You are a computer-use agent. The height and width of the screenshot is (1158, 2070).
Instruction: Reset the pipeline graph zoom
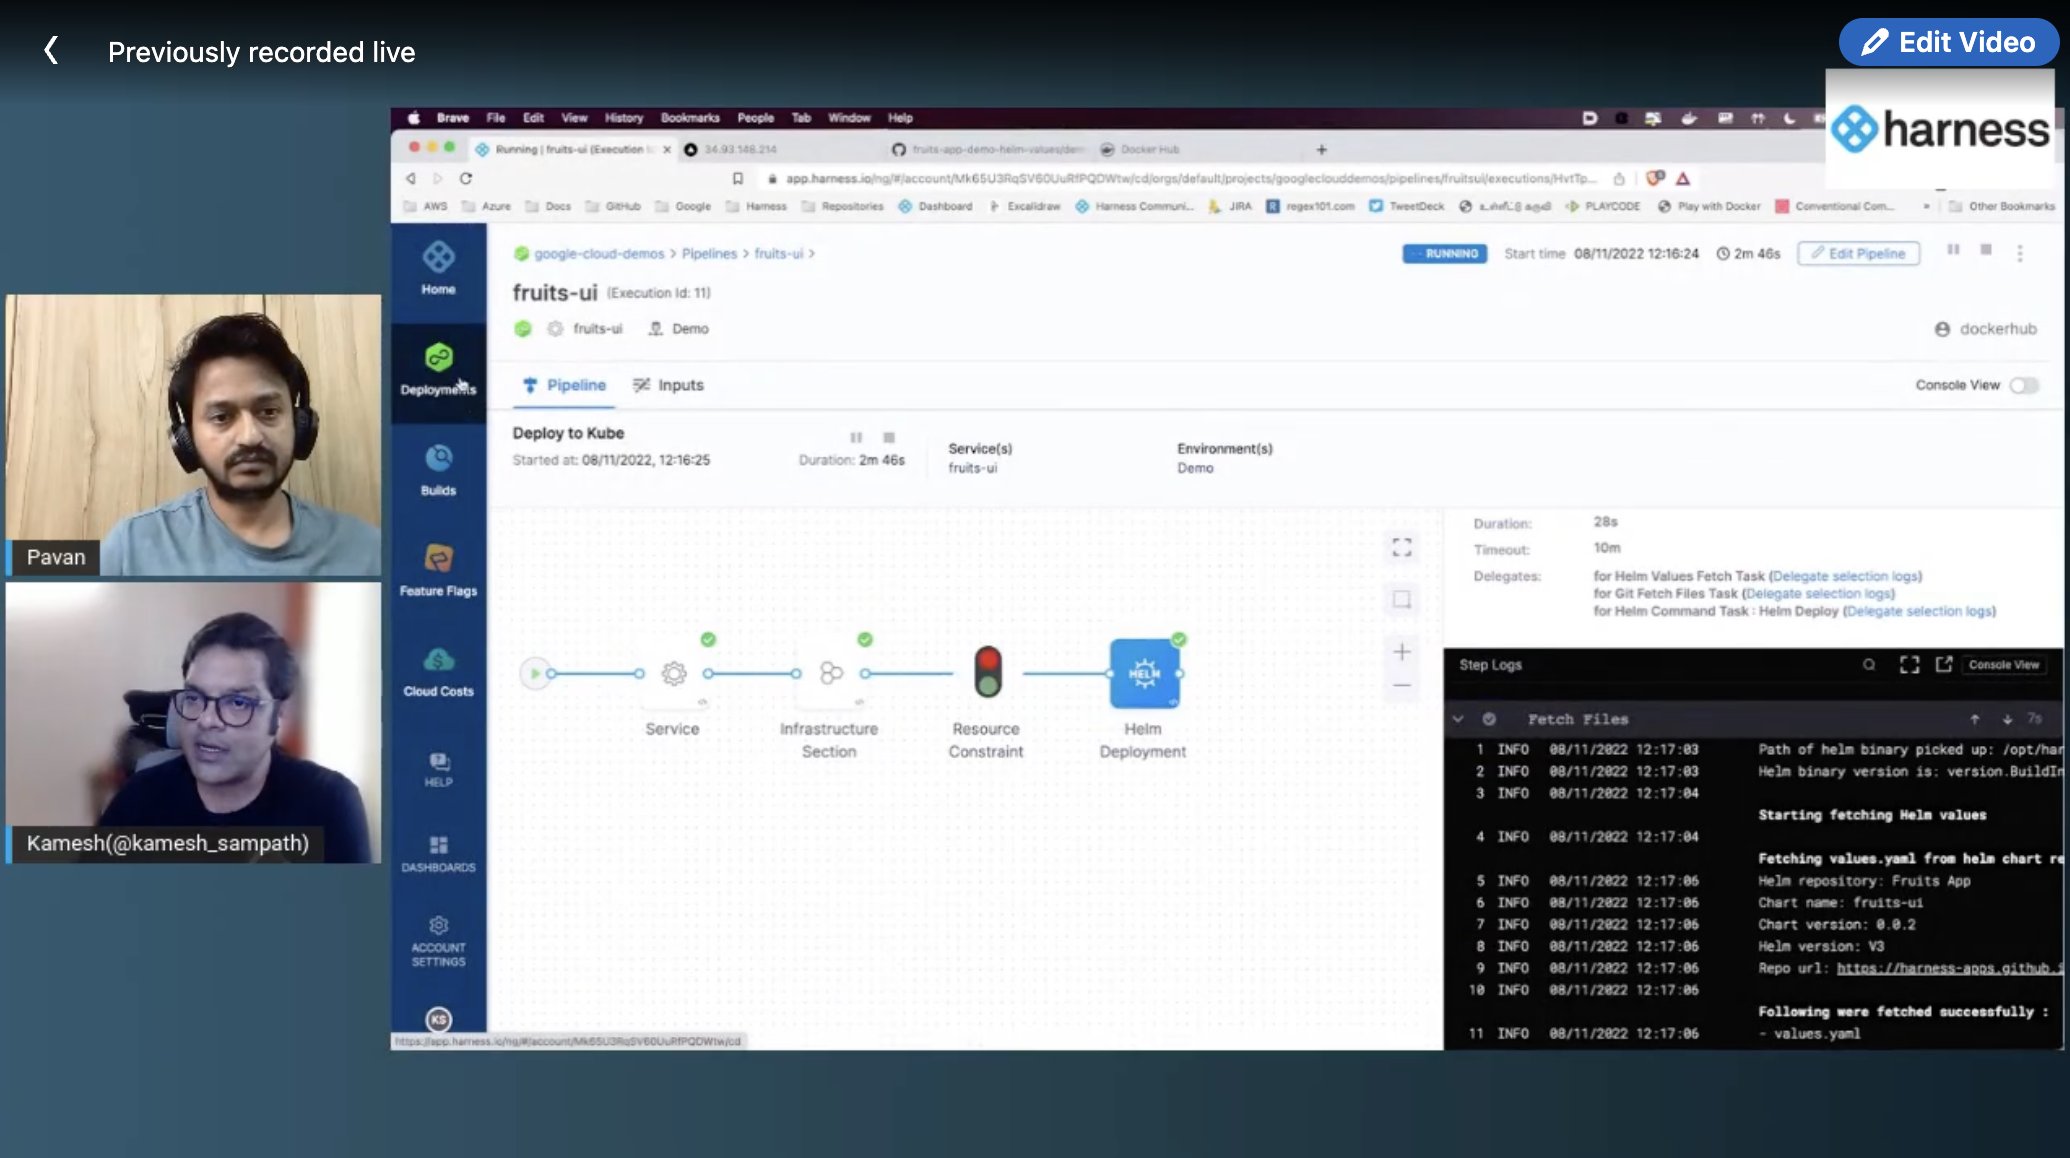1402,600
